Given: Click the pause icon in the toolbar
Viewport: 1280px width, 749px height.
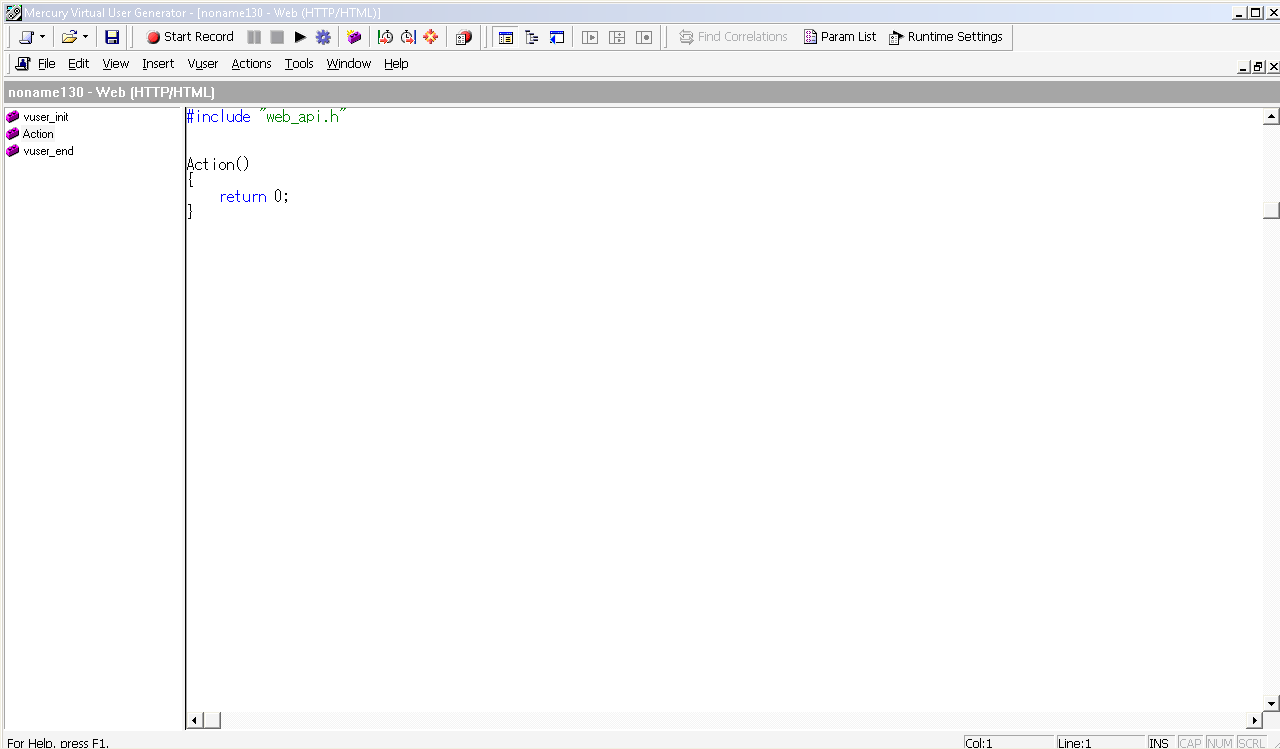Looking at the screenshot, I should [254, 37].
